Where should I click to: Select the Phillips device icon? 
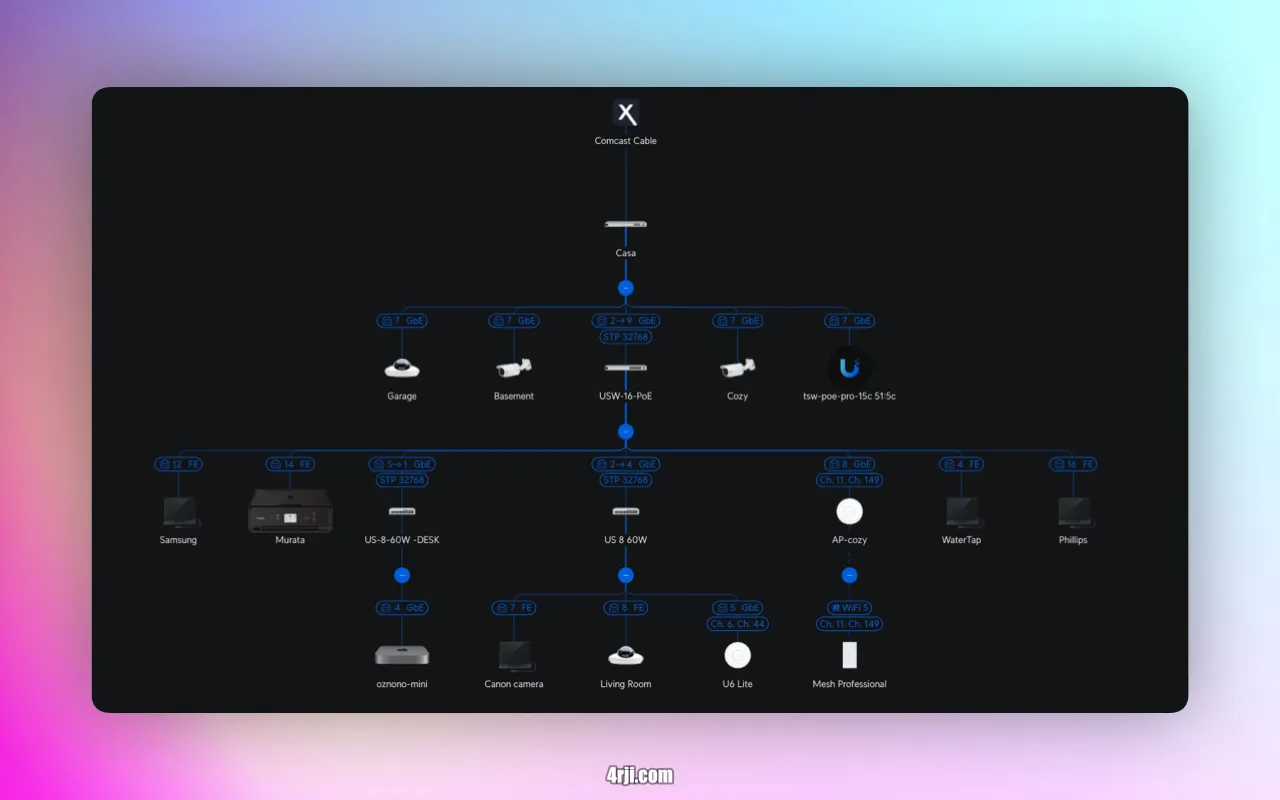(x=1072, y=510)
